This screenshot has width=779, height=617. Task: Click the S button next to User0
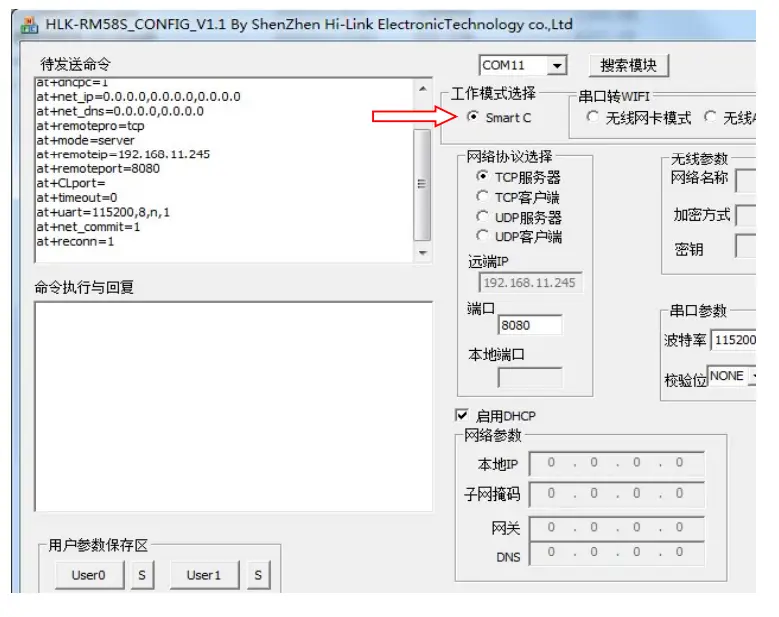pos(142,575)
